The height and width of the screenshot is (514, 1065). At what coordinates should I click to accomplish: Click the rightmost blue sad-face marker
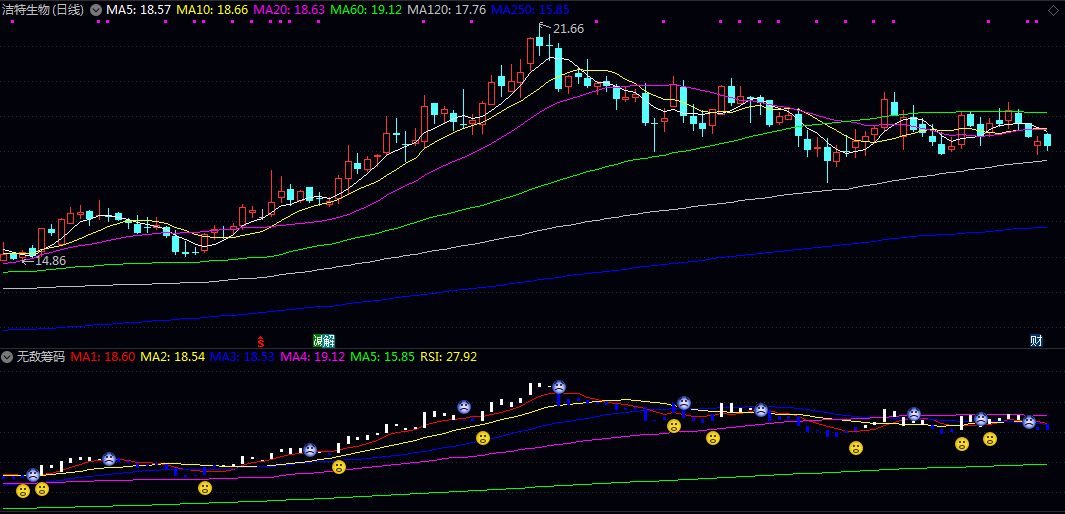tap(1029, 422)
